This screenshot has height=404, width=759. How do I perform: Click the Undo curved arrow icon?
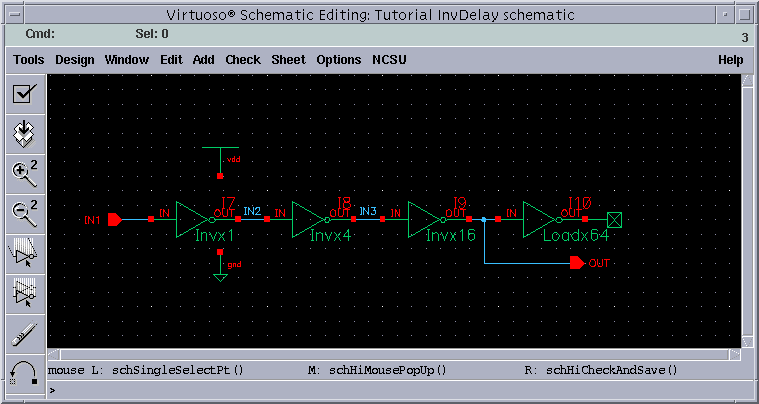point(25,374)
